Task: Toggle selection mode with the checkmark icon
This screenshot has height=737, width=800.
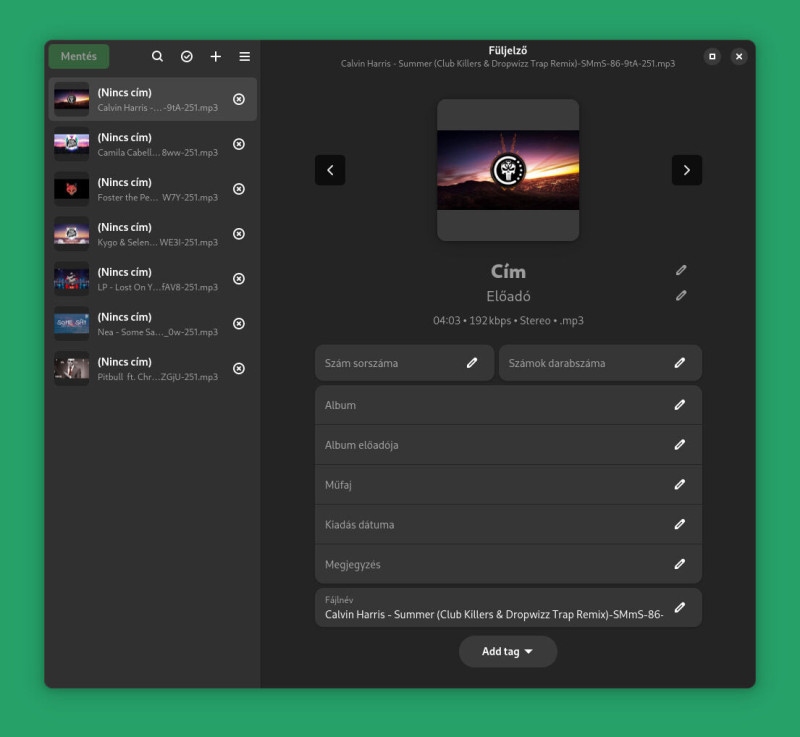Action: 187,56
